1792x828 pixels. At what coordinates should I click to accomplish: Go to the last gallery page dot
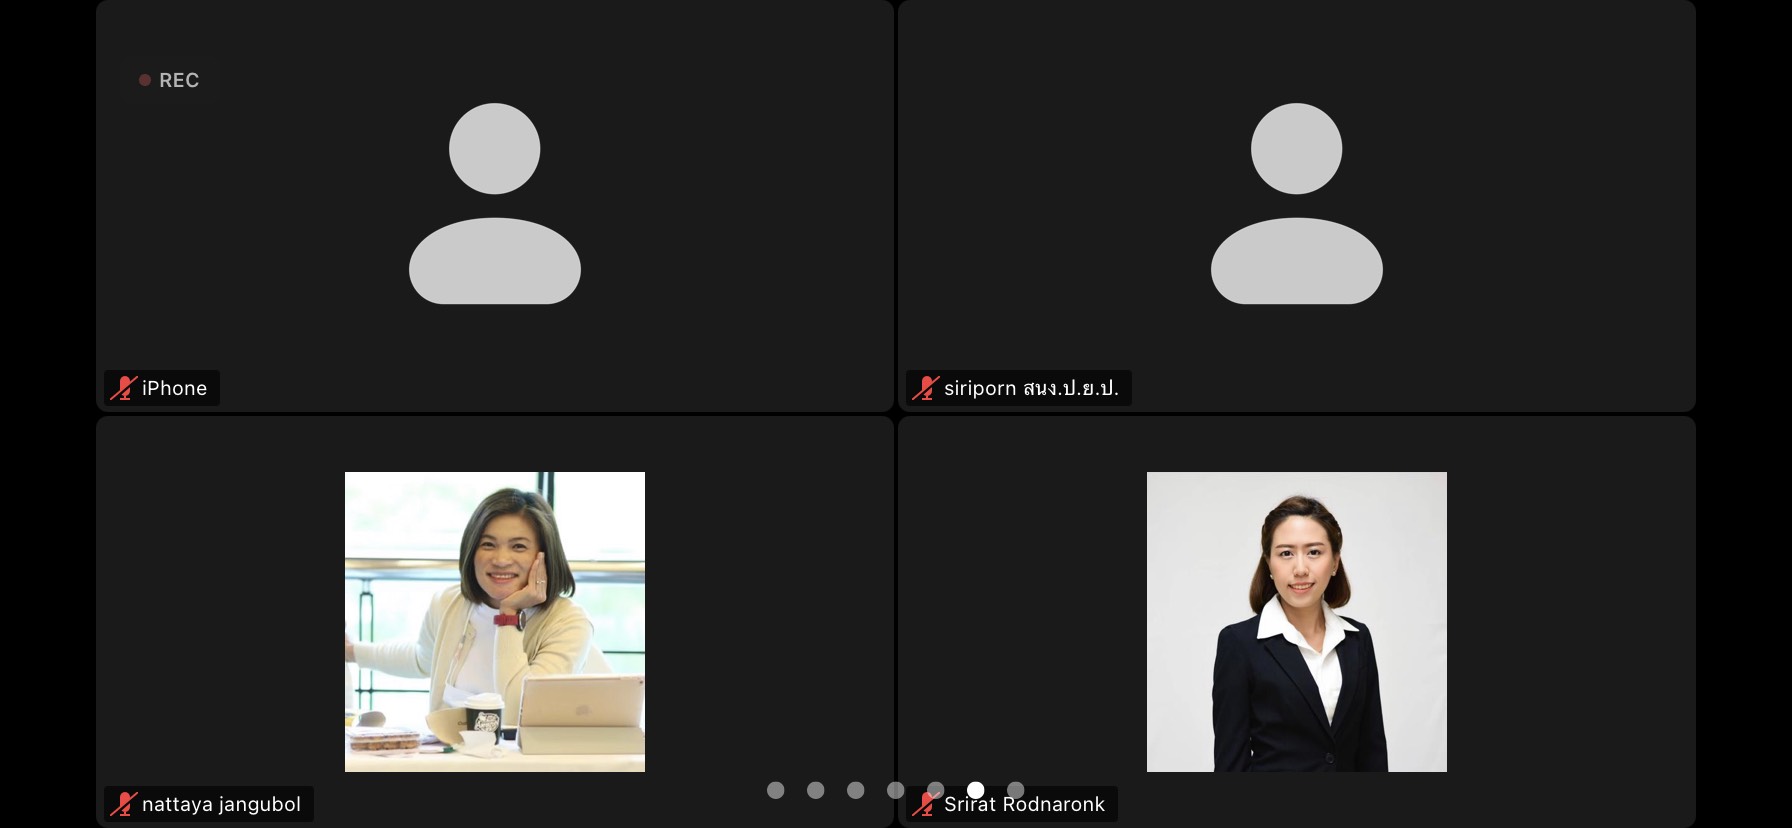1016,790
